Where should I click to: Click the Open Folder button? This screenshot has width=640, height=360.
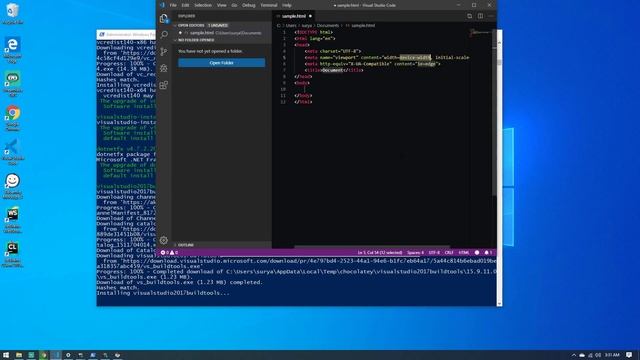[222, 63]
